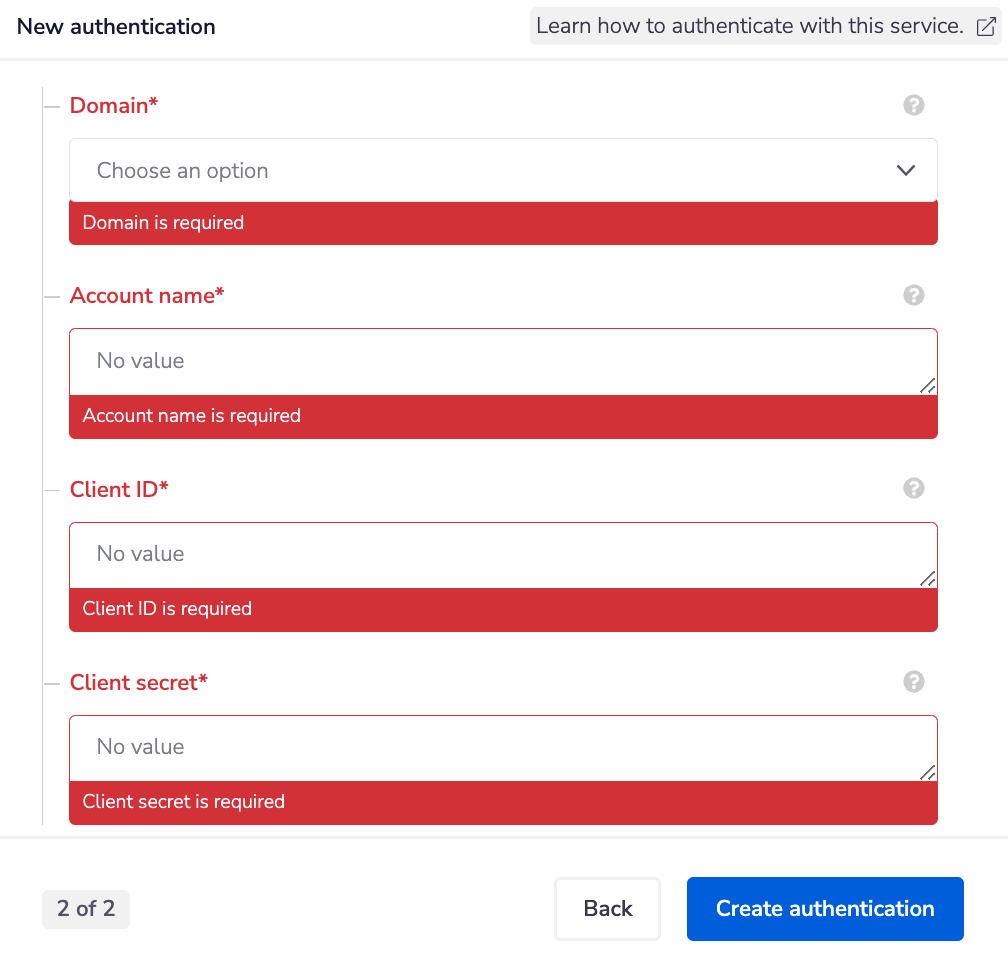
Task: Click the Client secret input field
Action: [490, 747]
